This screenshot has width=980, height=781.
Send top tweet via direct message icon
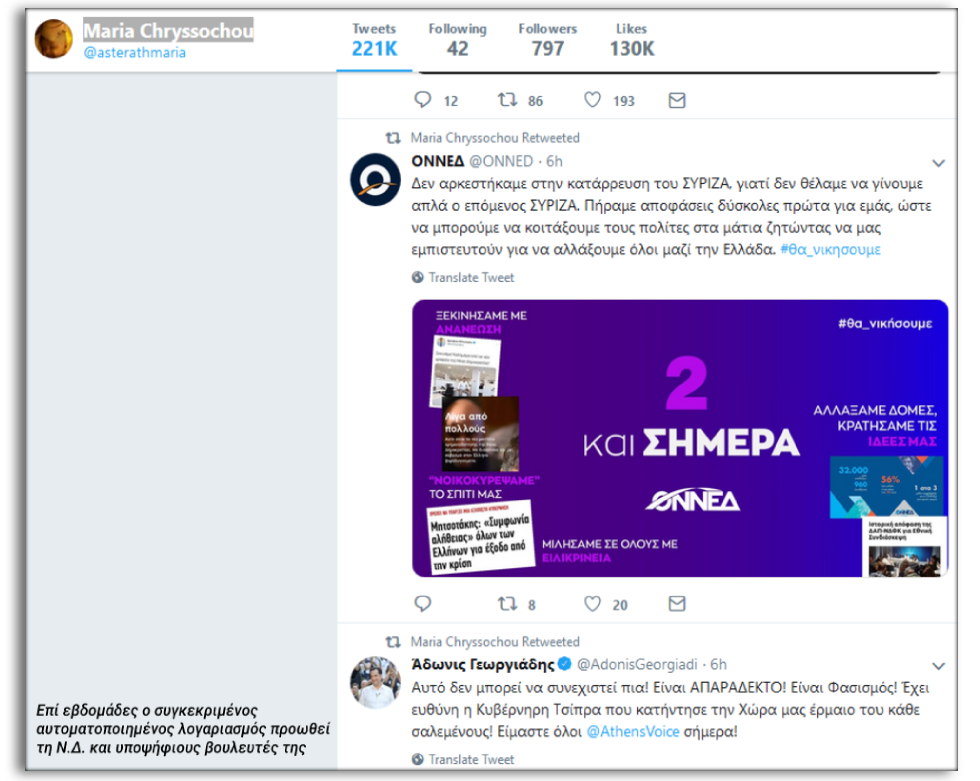click(677, 100)
